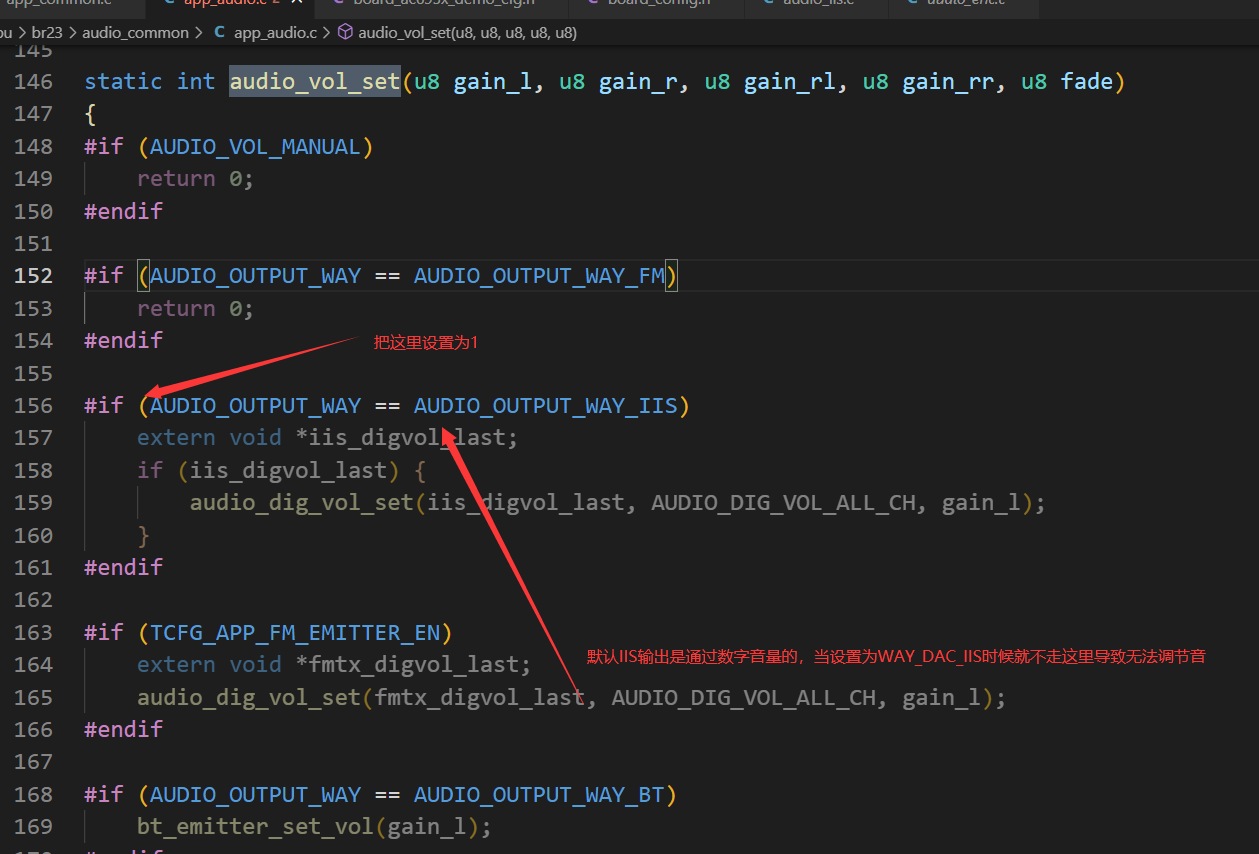Open the br23 breadcrumb folder
1259x854 pixels.
click(x=47, y=33)
